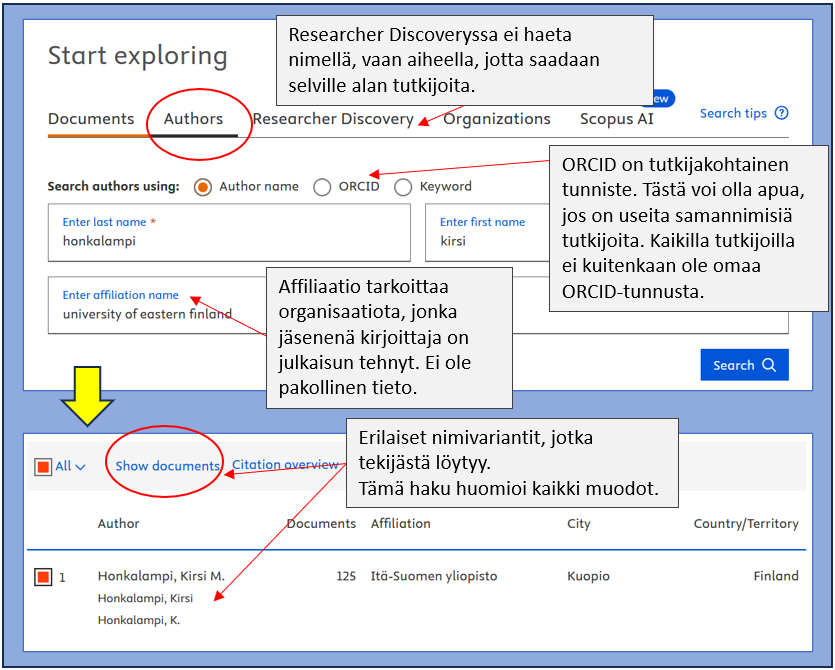
Task: Click the Search tips link text
Action: click(x=733, y=113)
